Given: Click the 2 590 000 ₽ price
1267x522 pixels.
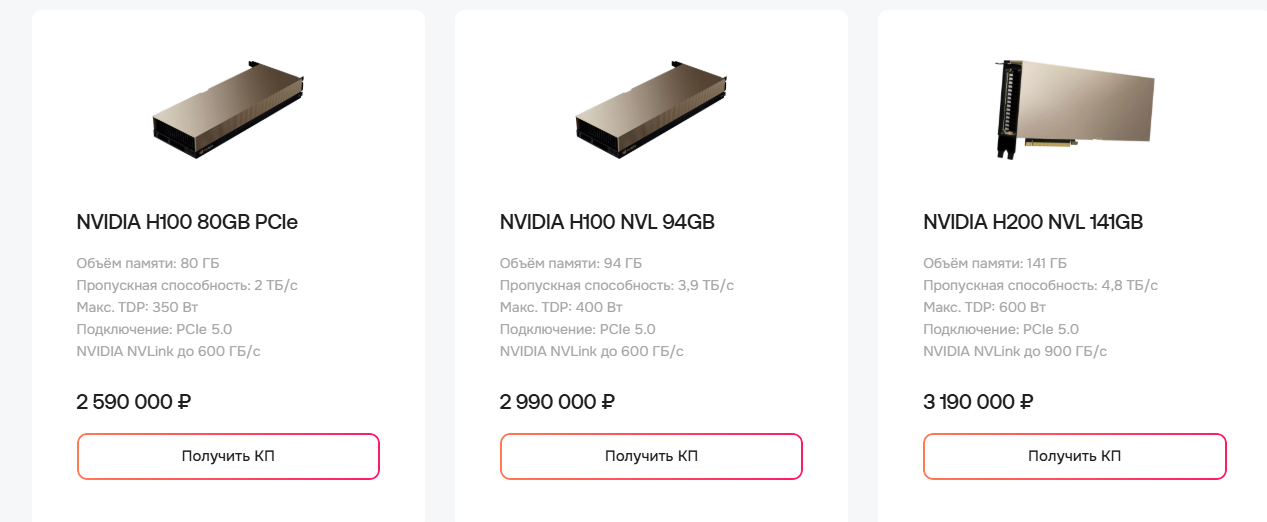Looking at the screenshot, I should point(134,402).
